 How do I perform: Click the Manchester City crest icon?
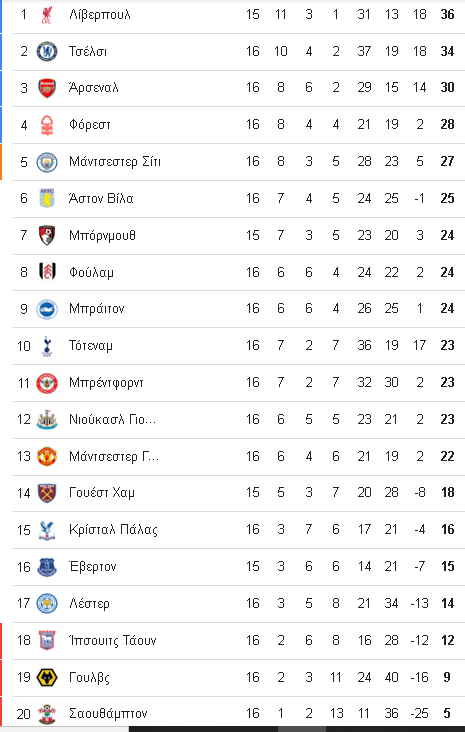(47, 162)
